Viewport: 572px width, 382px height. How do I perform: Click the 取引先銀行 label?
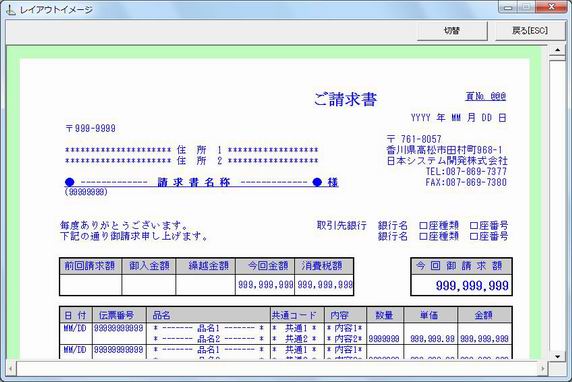341,225
